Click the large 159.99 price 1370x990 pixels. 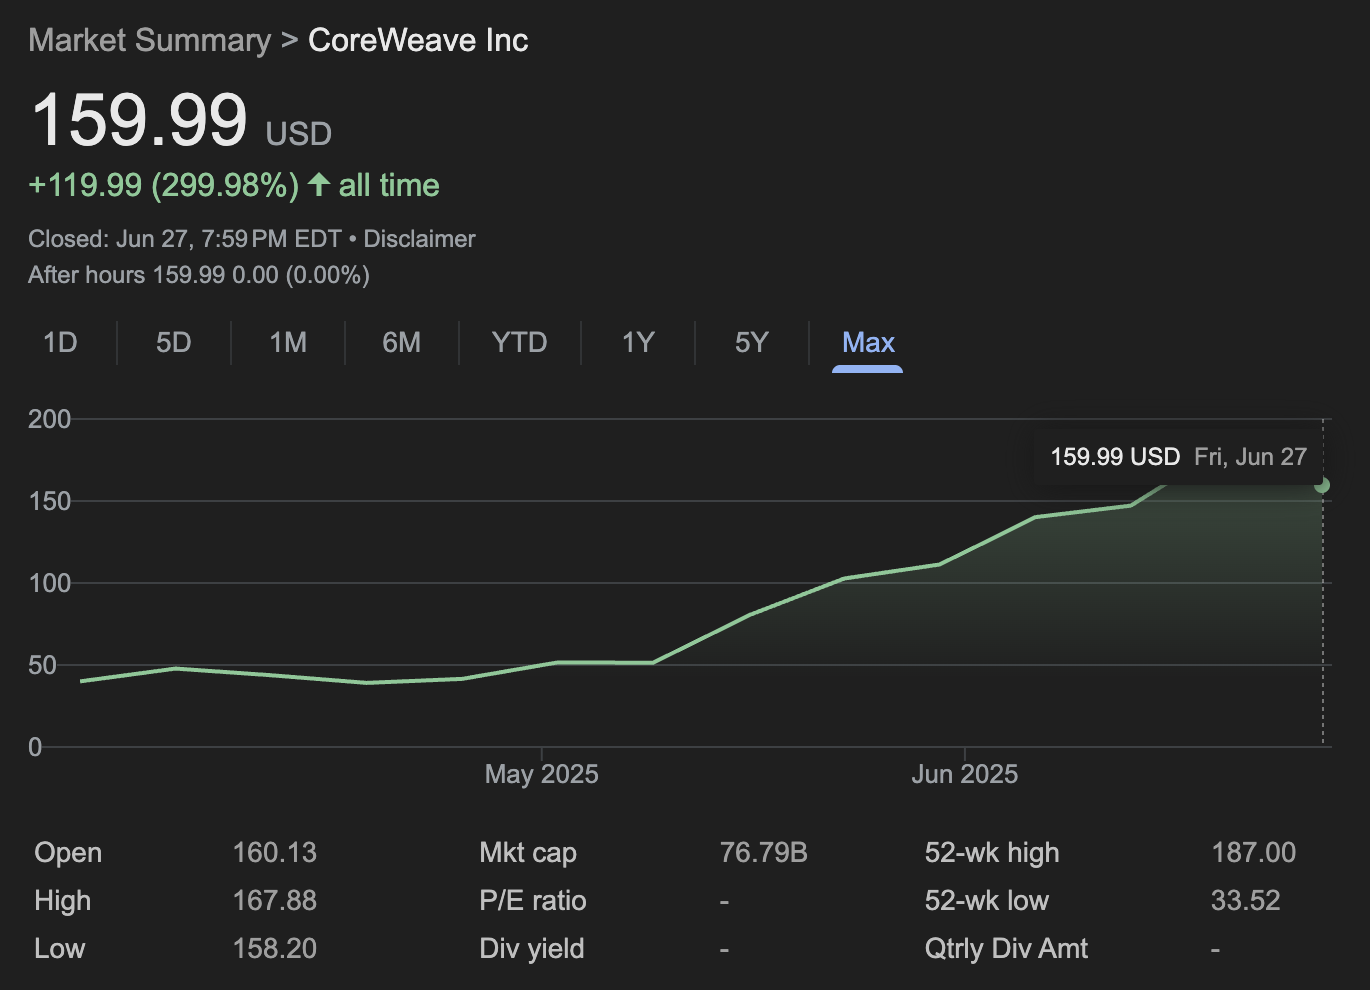click(x=139, y=121)
